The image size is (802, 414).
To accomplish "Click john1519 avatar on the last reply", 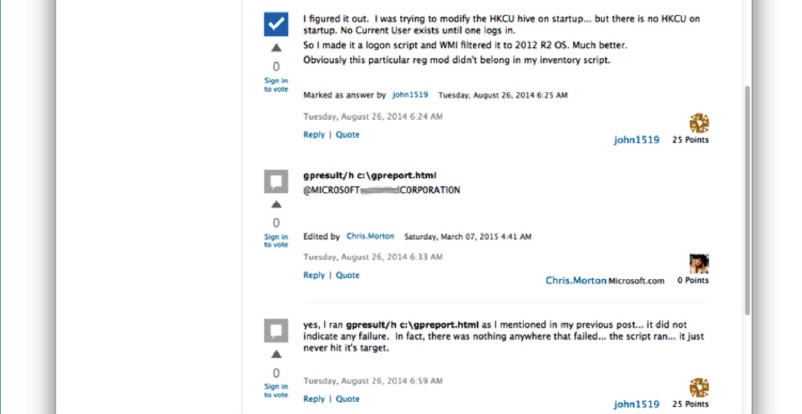I will tap(699, 388).
